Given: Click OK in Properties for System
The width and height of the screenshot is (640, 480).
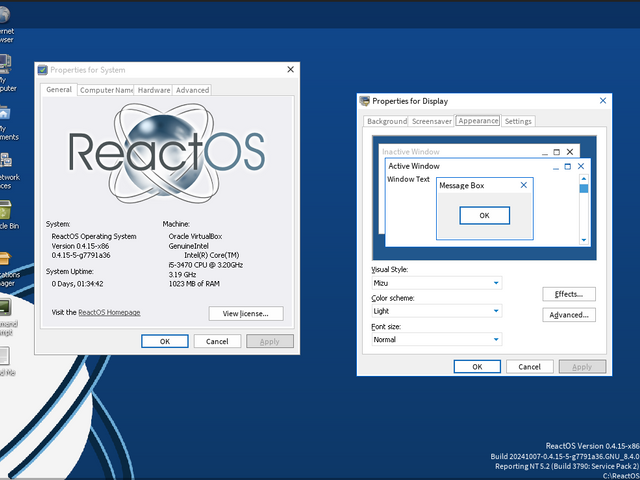Looking at the screenshot, I should [165, 341].
